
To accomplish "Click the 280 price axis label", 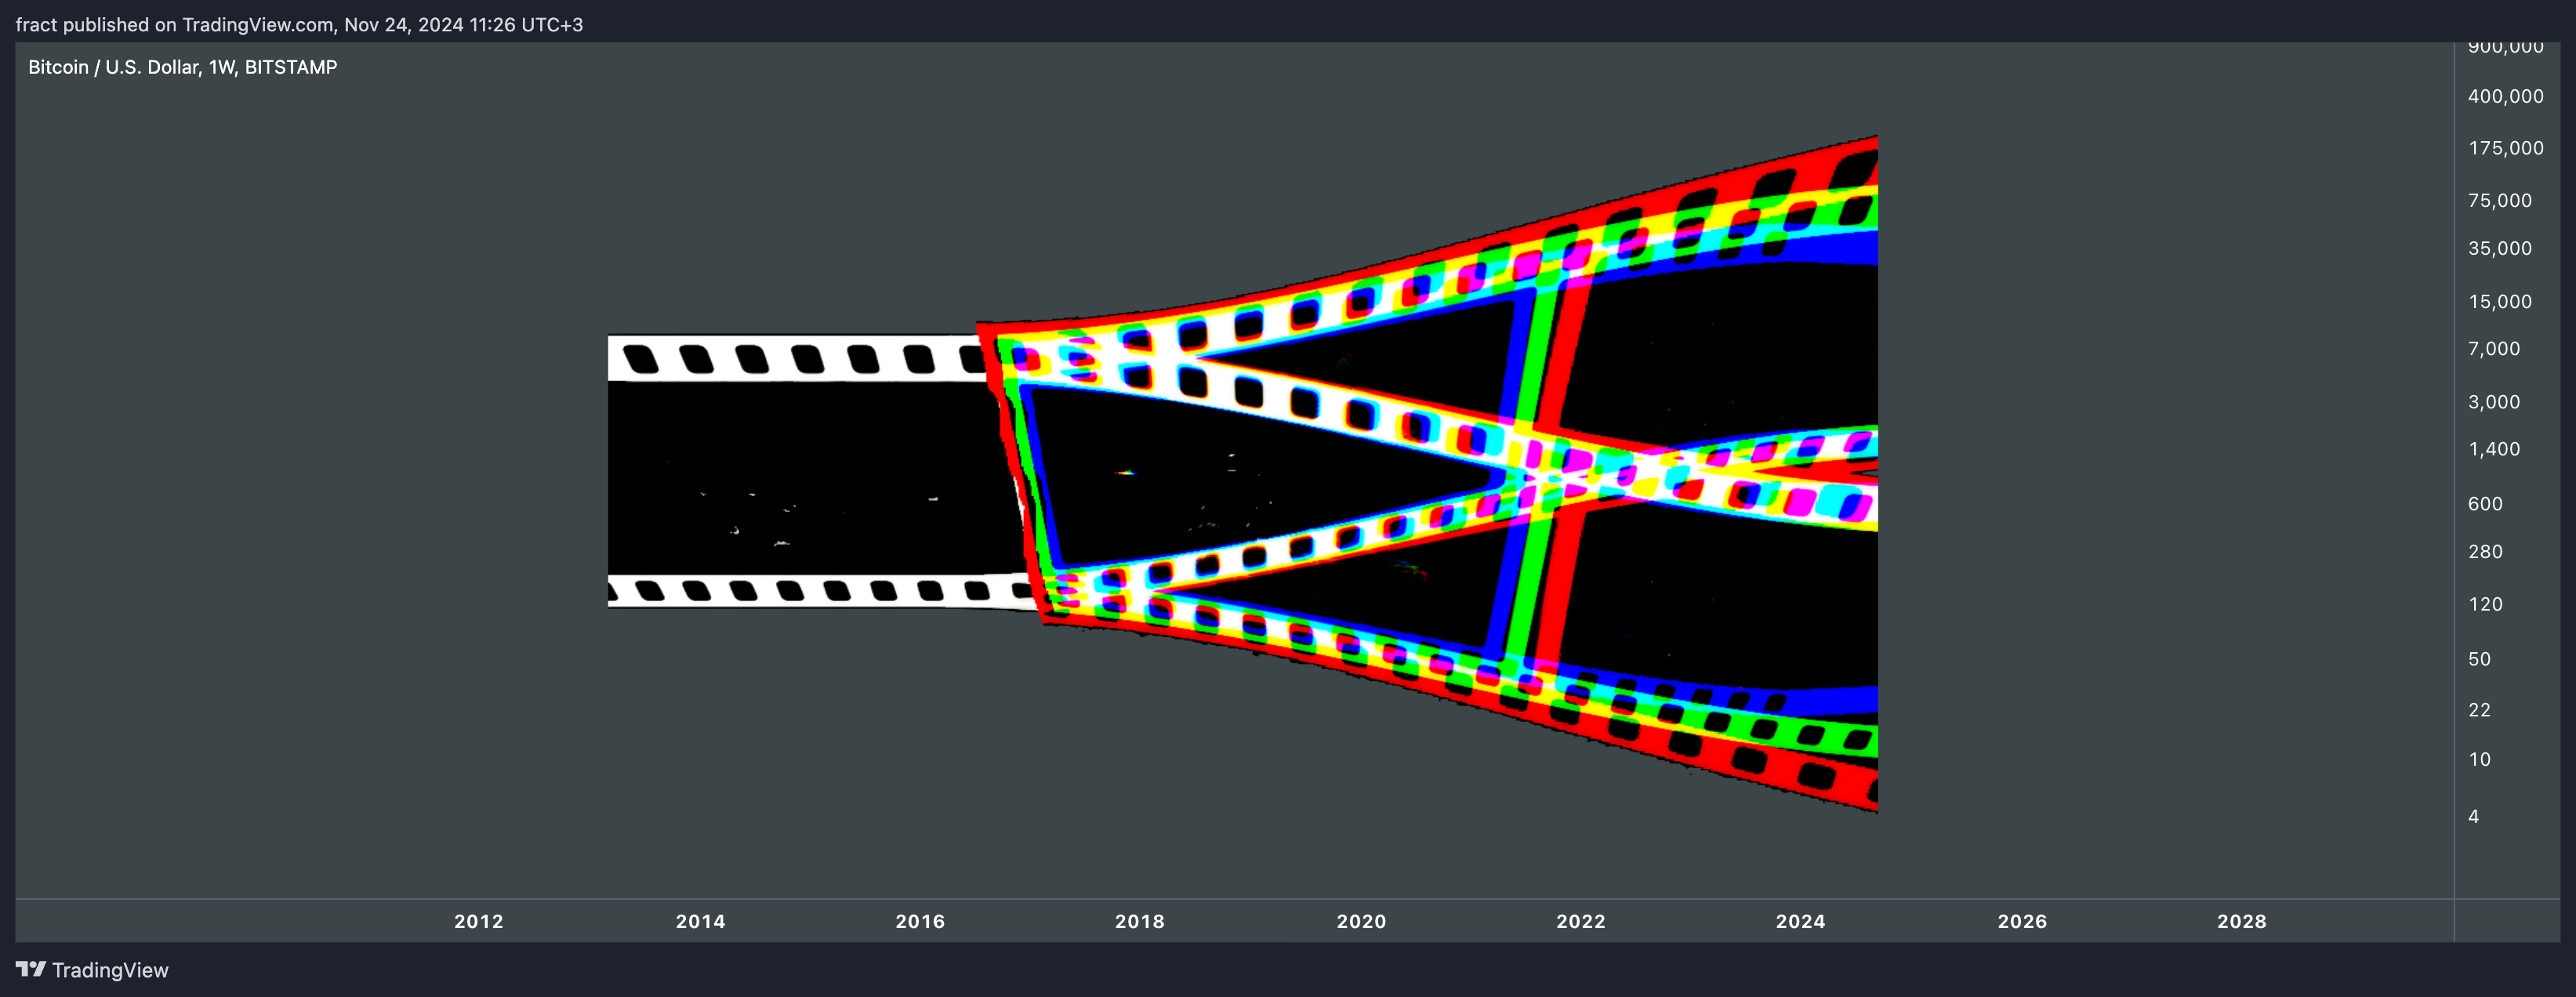I will pos(2485,551).
